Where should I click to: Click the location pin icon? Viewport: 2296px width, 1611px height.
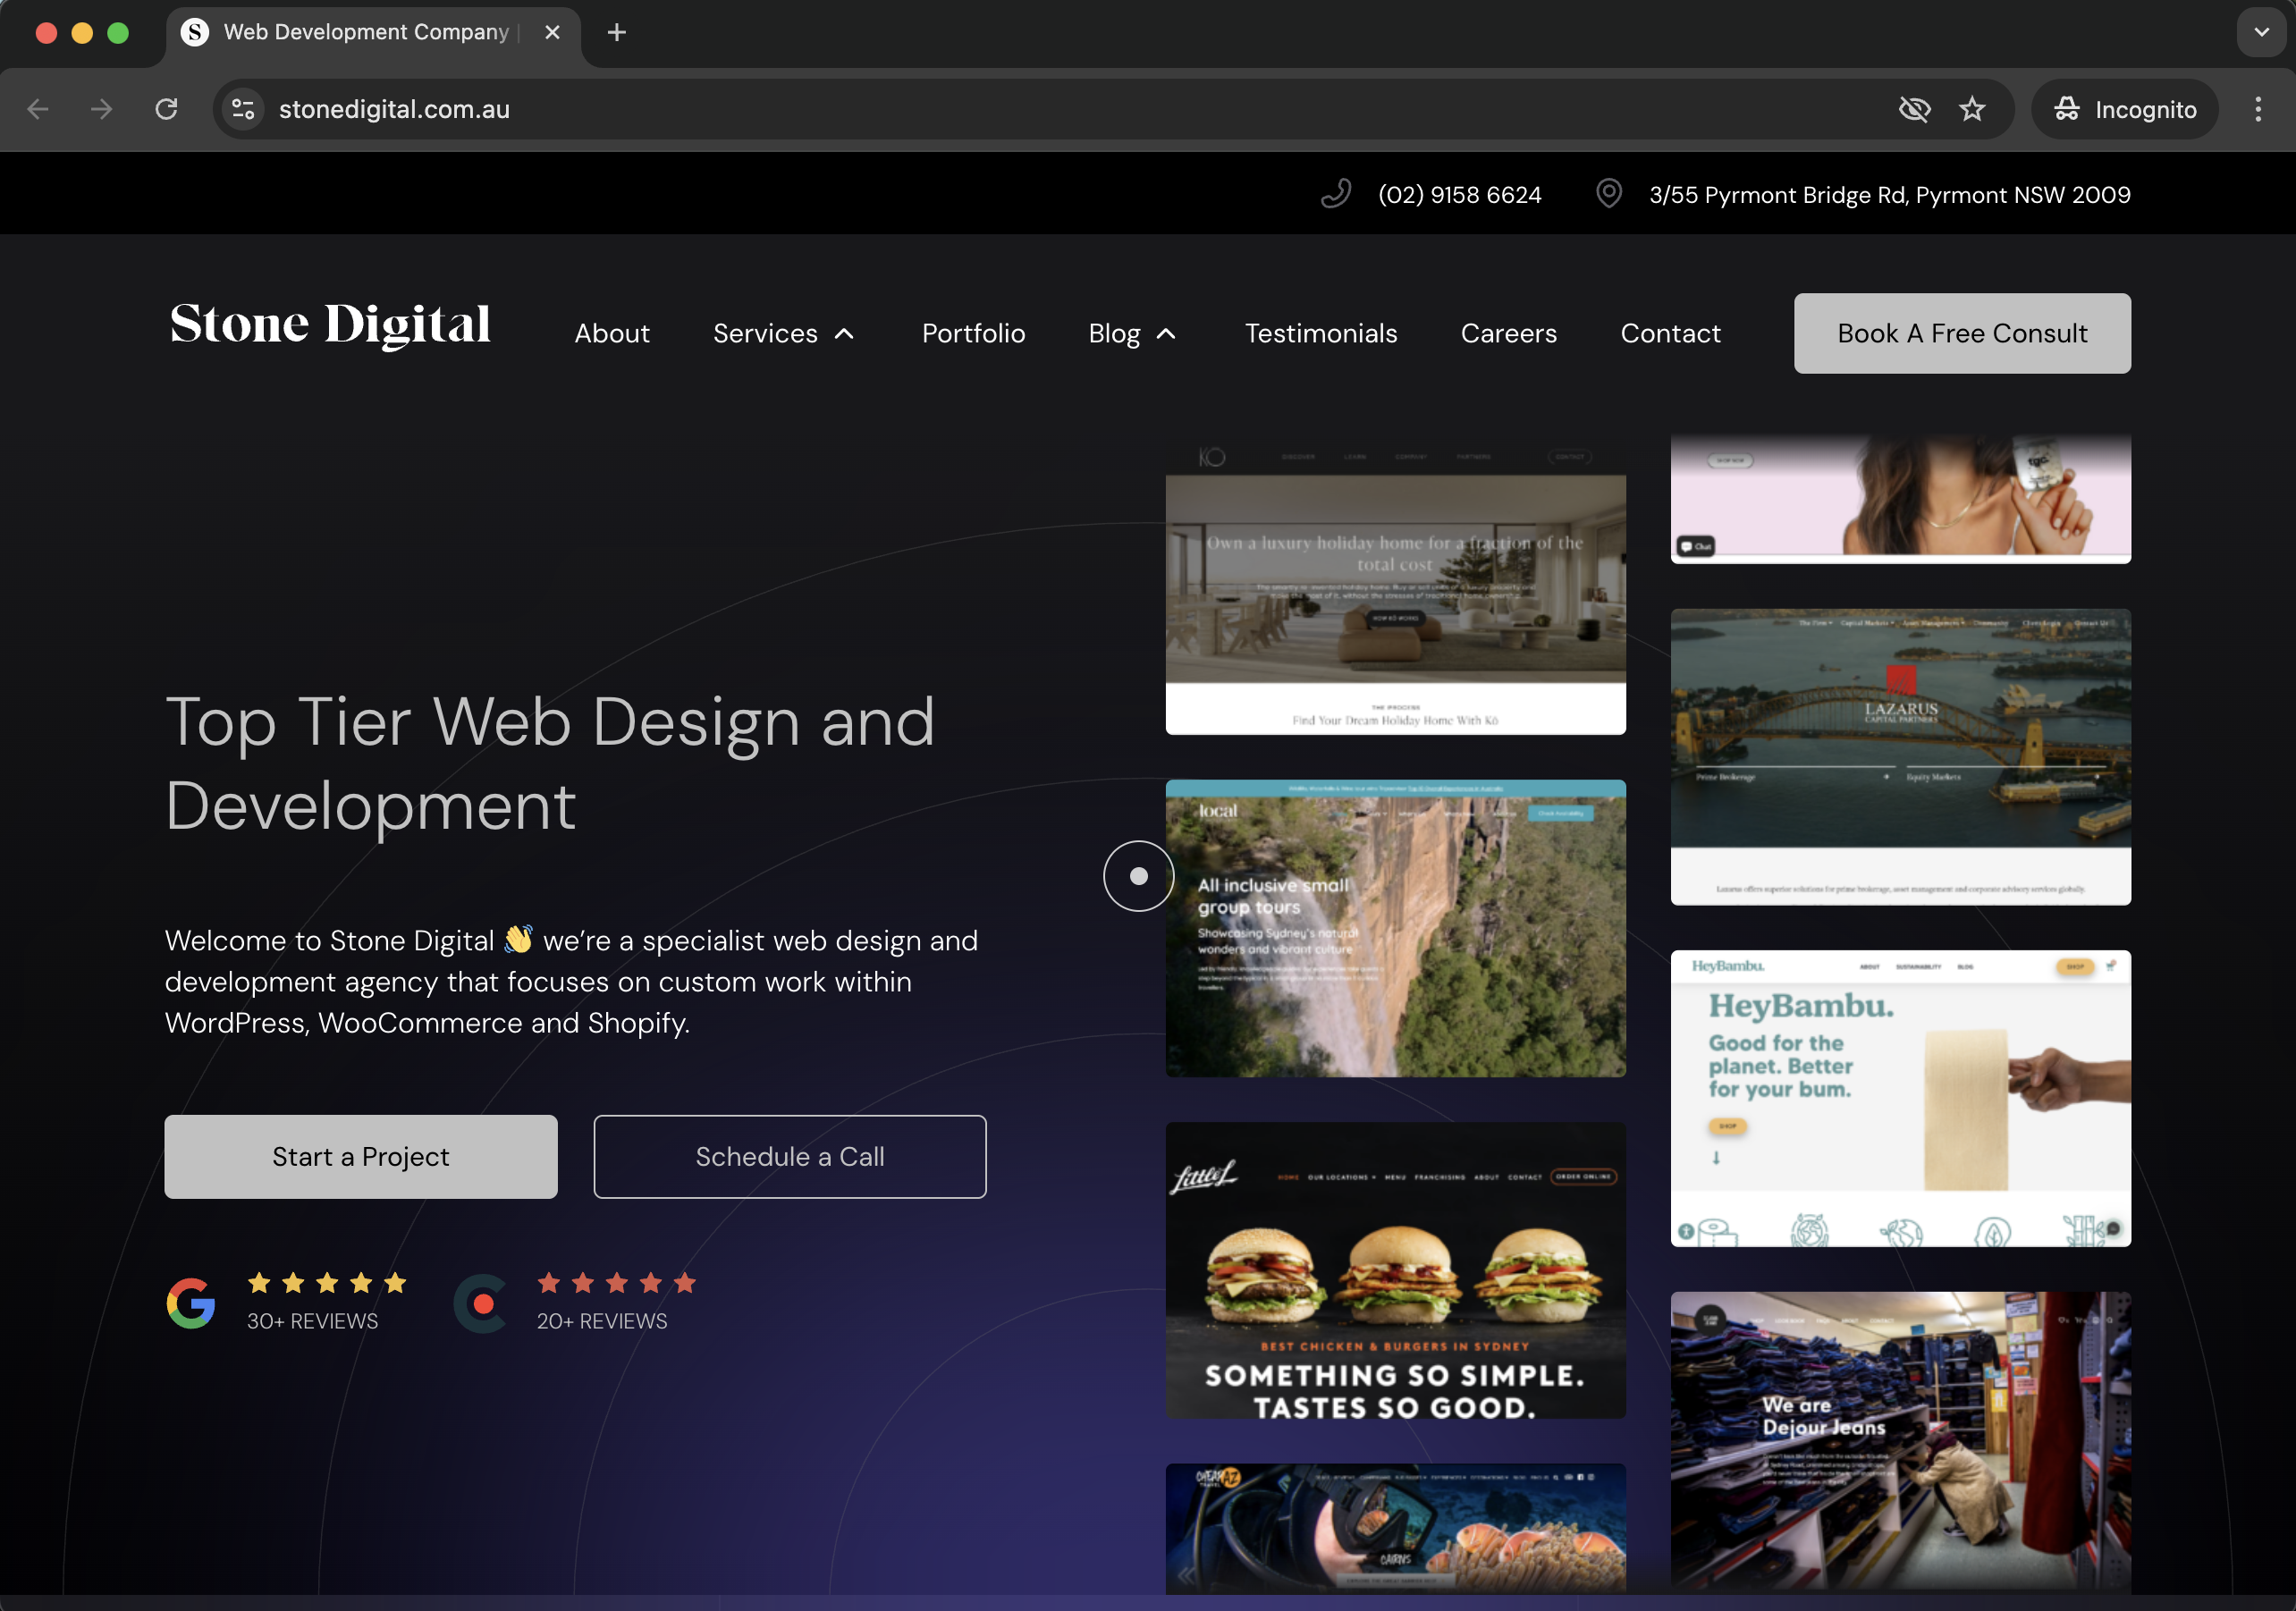(1608, 193)
